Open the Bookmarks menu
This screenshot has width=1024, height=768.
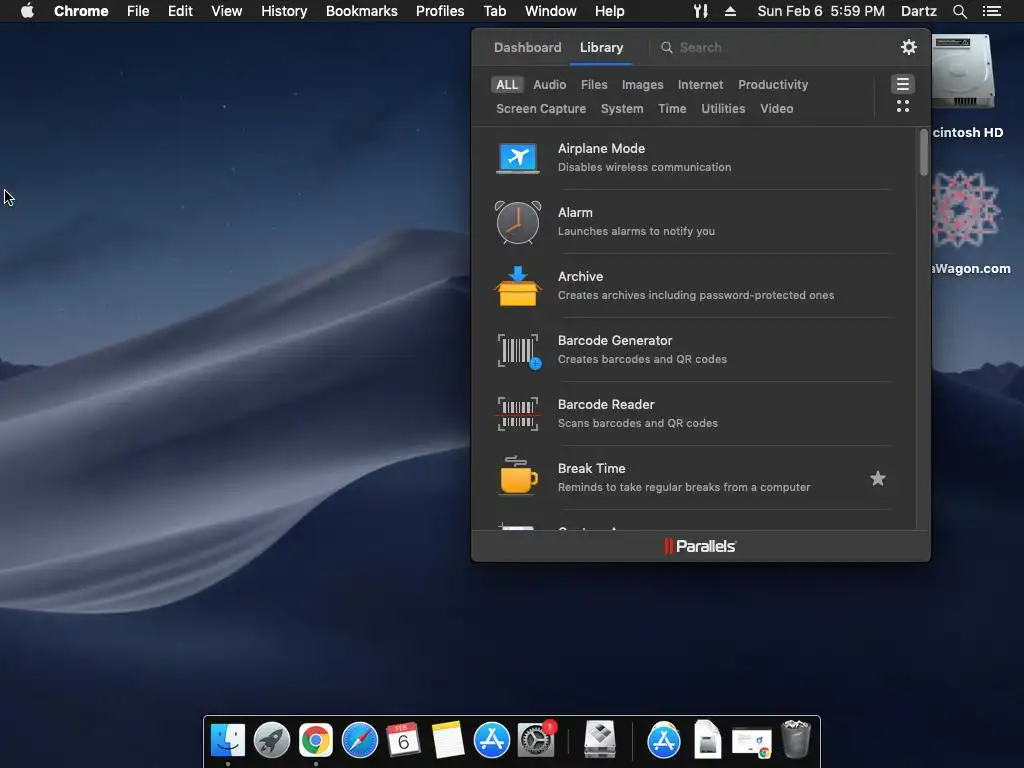click(x=362, y=11)
